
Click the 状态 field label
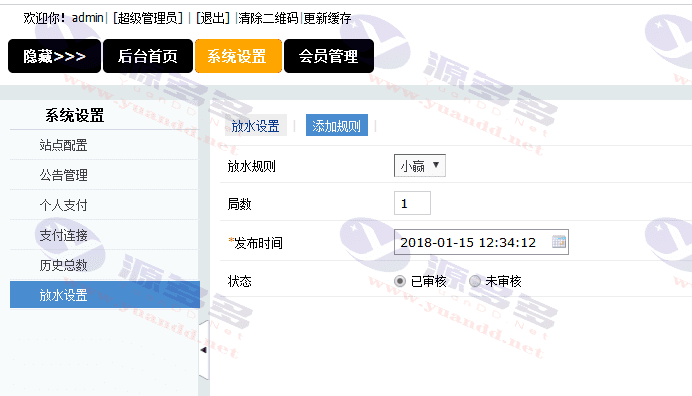pos(239,281)
